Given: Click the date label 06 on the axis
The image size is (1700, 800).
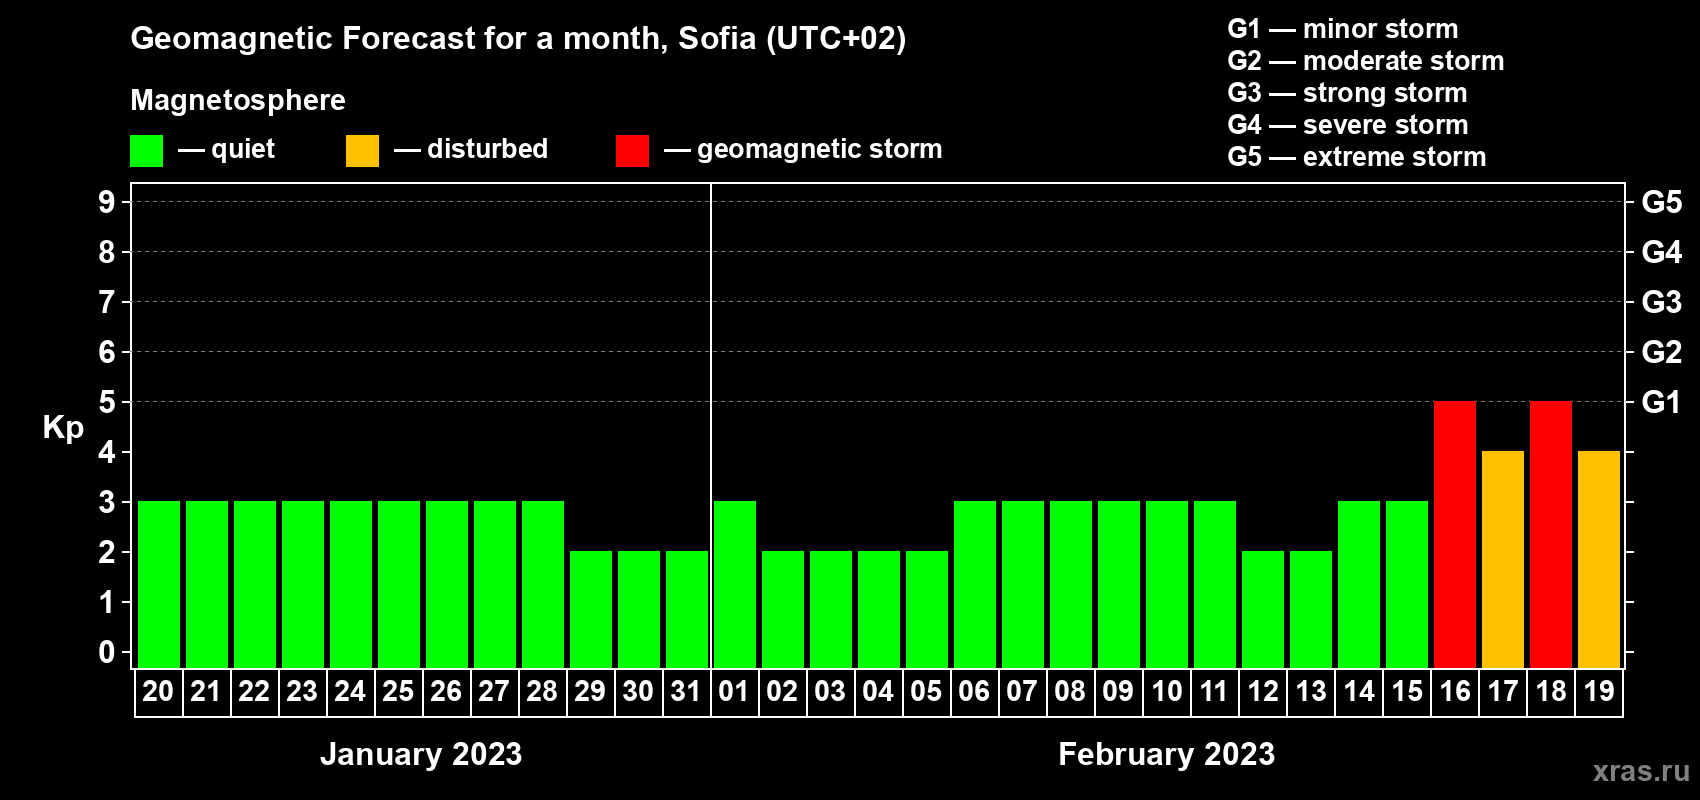Looking at the screenshot, I should (x=974, y=692).
